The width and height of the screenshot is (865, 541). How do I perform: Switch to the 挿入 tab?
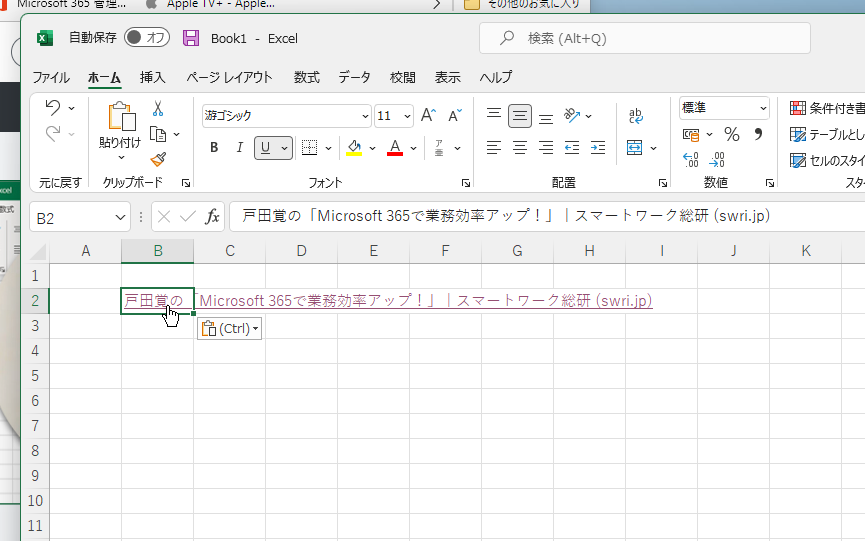tap(153, 77)
